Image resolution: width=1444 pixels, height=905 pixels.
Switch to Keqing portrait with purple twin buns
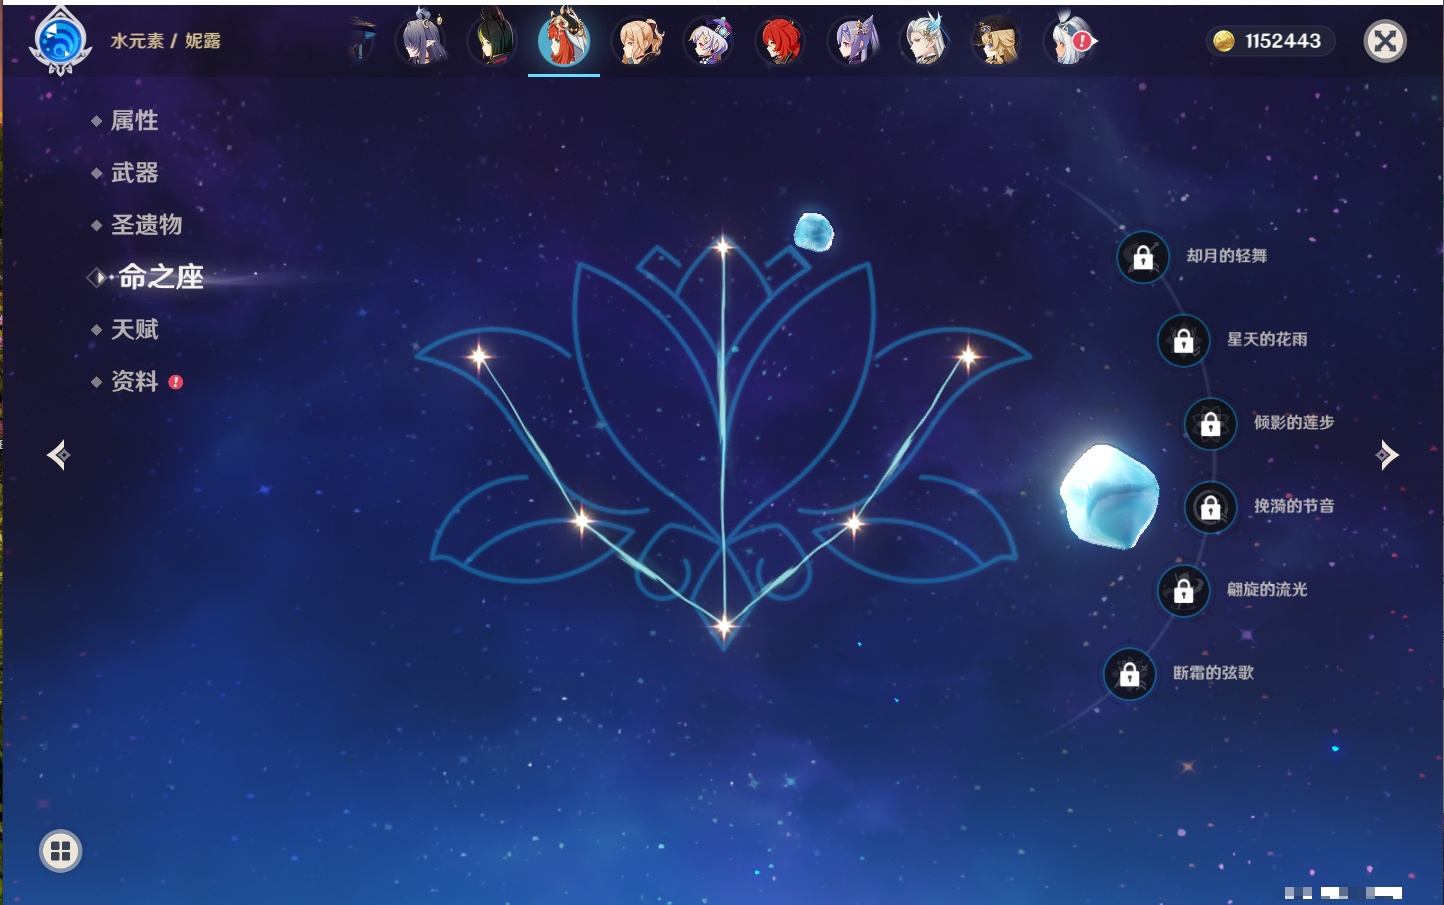[853, 40]
